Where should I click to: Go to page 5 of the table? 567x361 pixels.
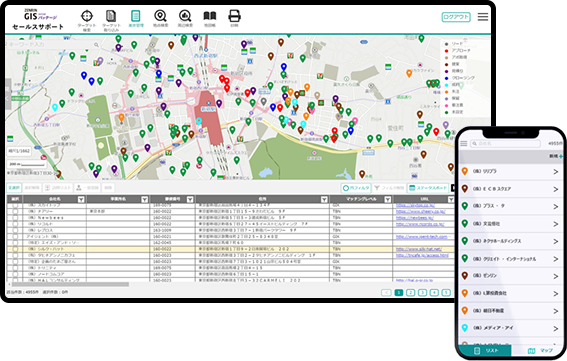click(446, 293)
